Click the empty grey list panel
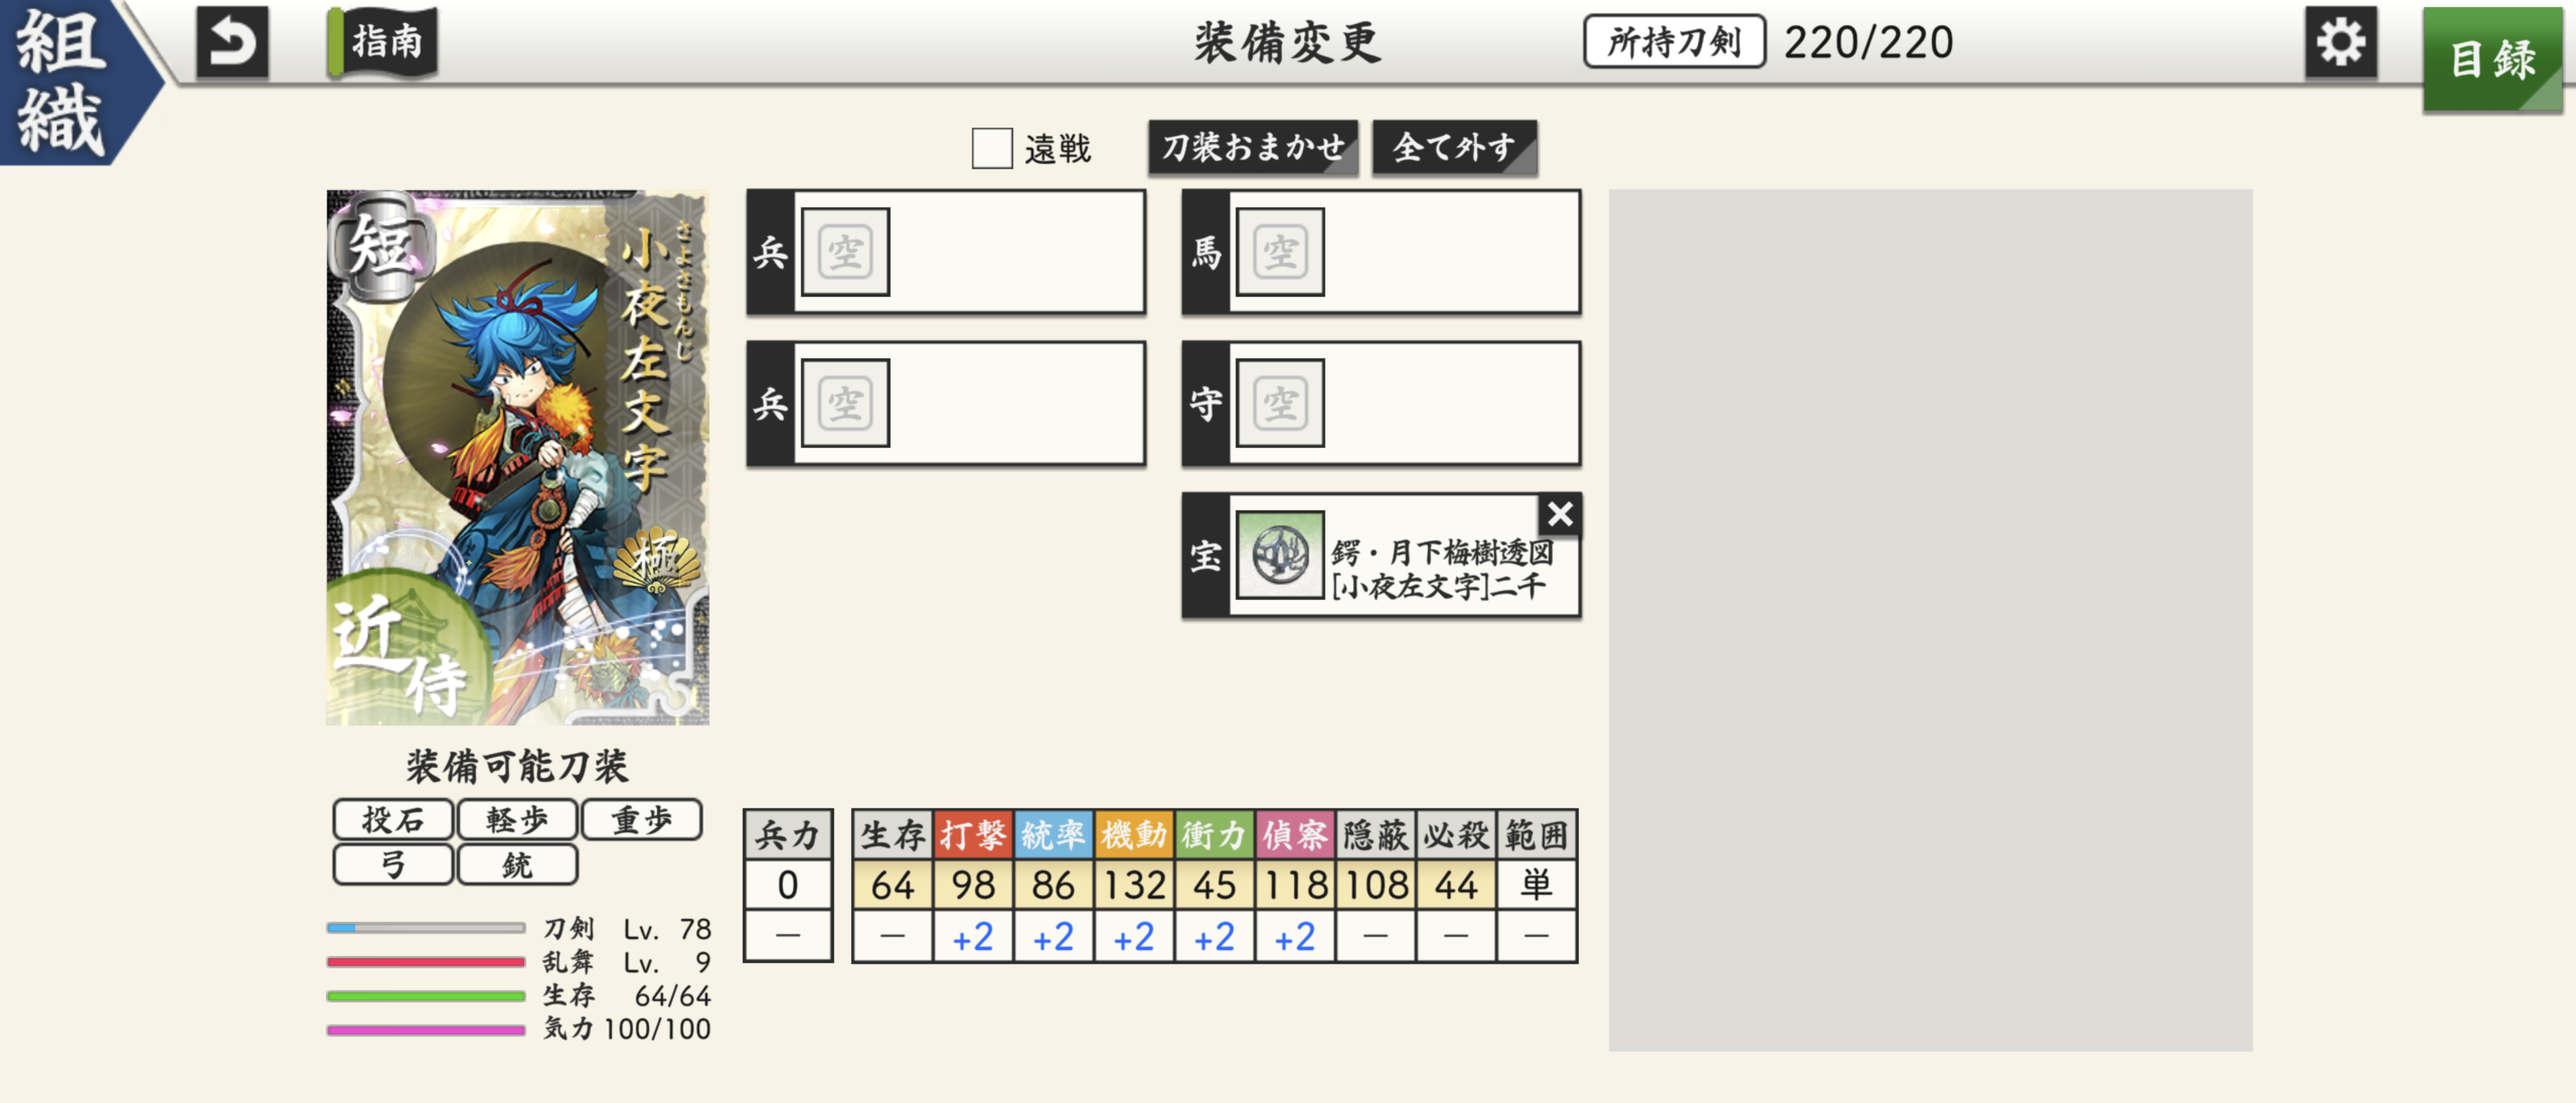Screen dimensions: 2576x1103 [x=1930, y=620]
